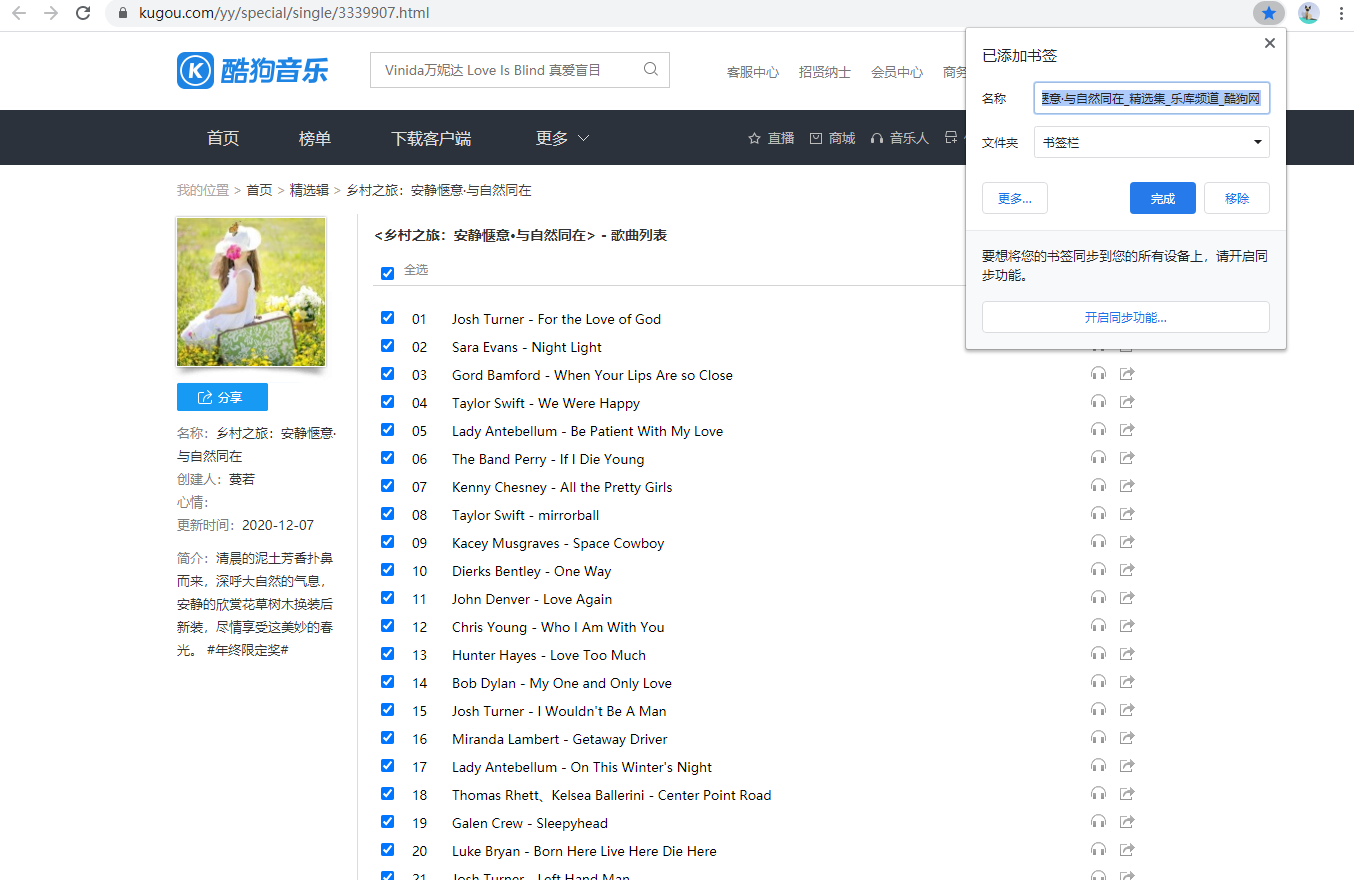
Task: Open the Chrome three-dot menu
Action: pos(1340,13)
